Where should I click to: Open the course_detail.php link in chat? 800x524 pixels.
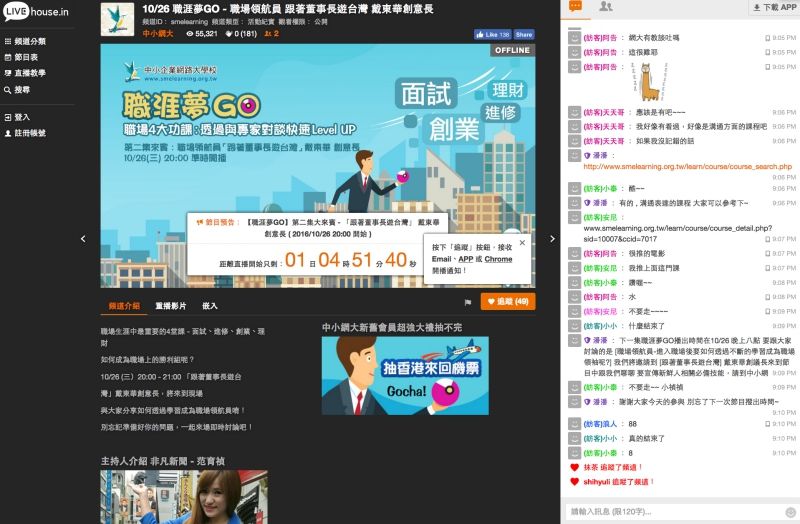click(x=678, y=233)
